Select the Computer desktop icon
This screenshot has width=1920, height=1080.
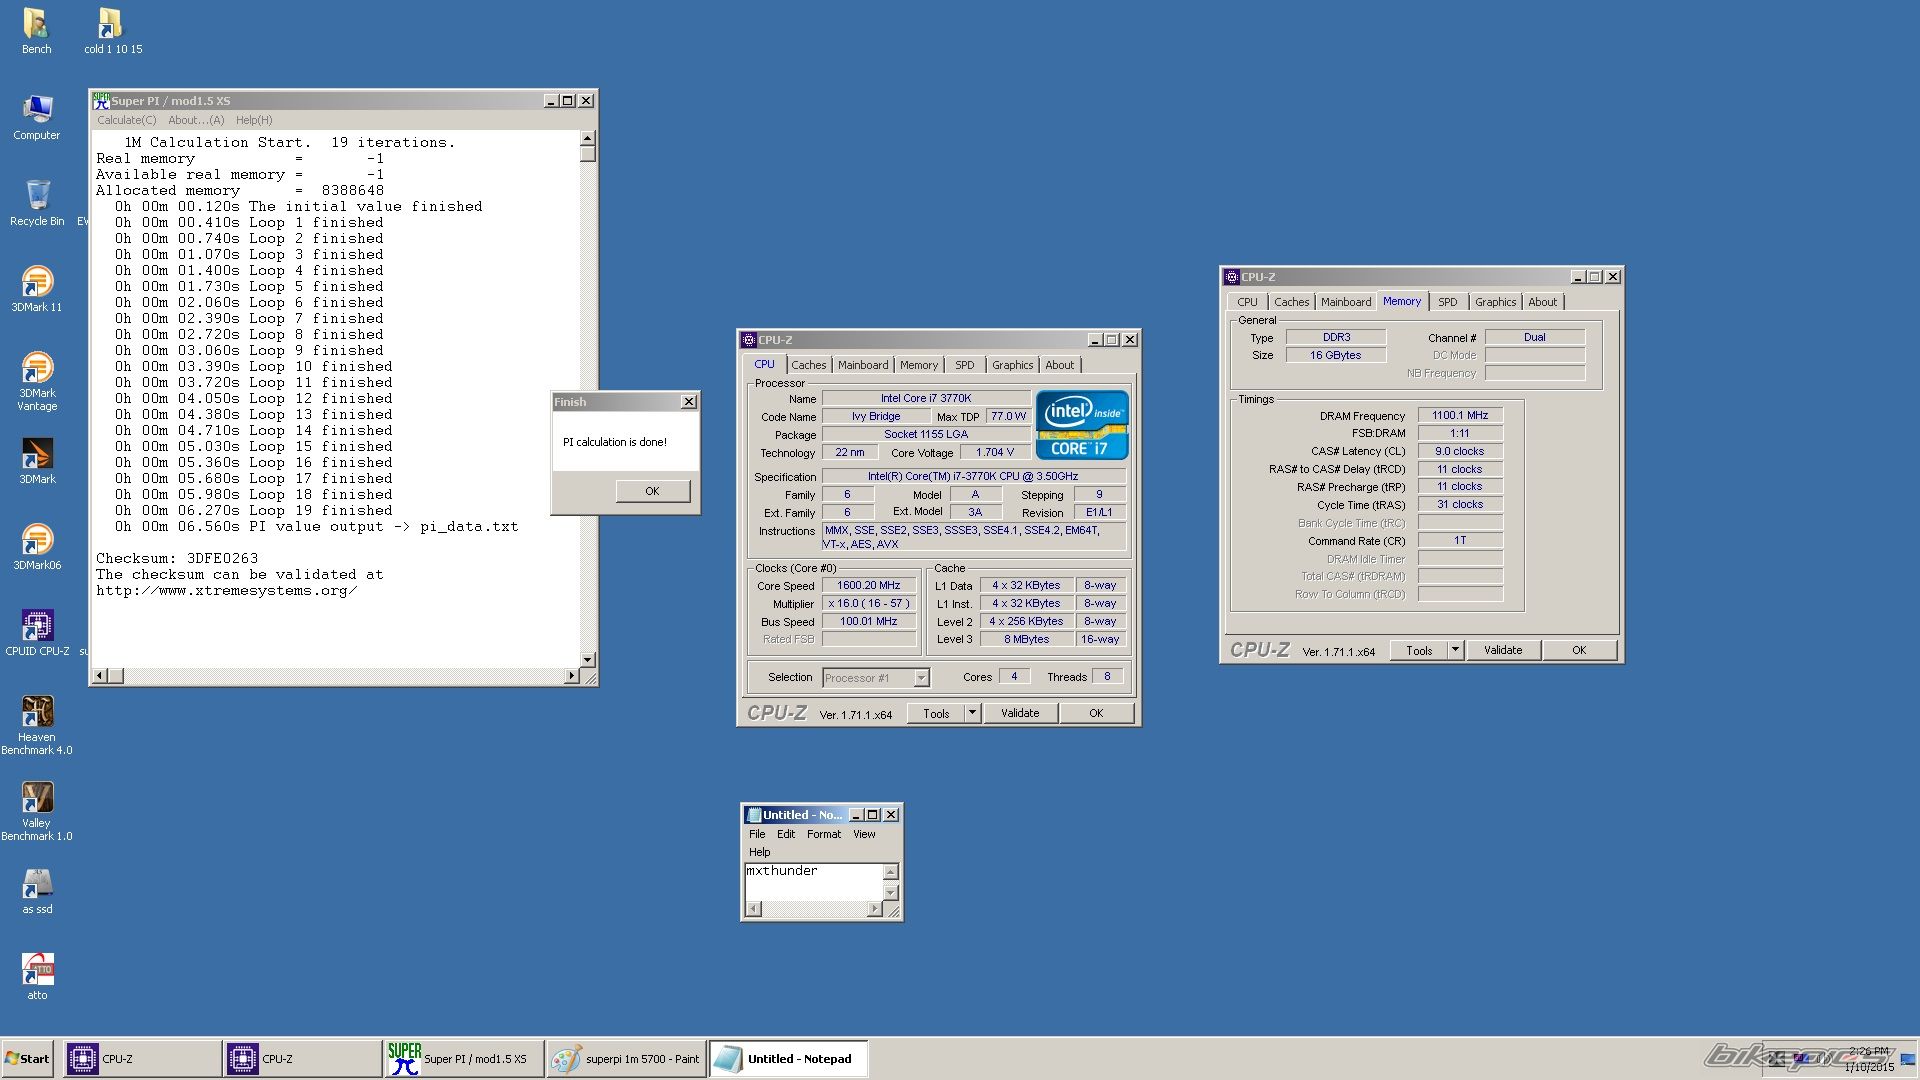(x=37, y=110)
